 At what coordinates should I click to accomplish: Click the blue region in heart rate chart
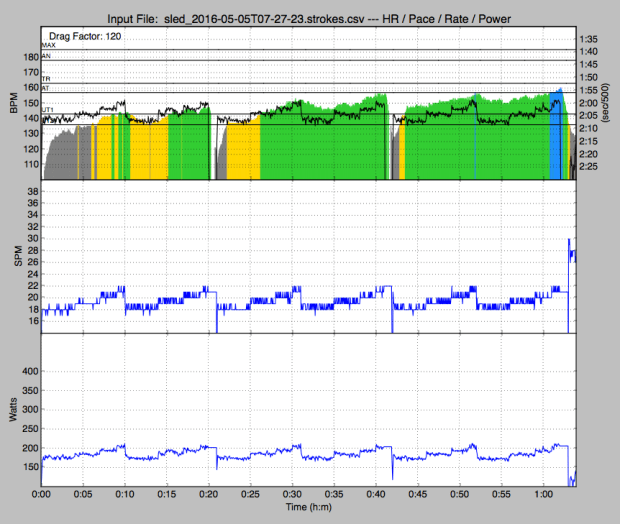556,140
